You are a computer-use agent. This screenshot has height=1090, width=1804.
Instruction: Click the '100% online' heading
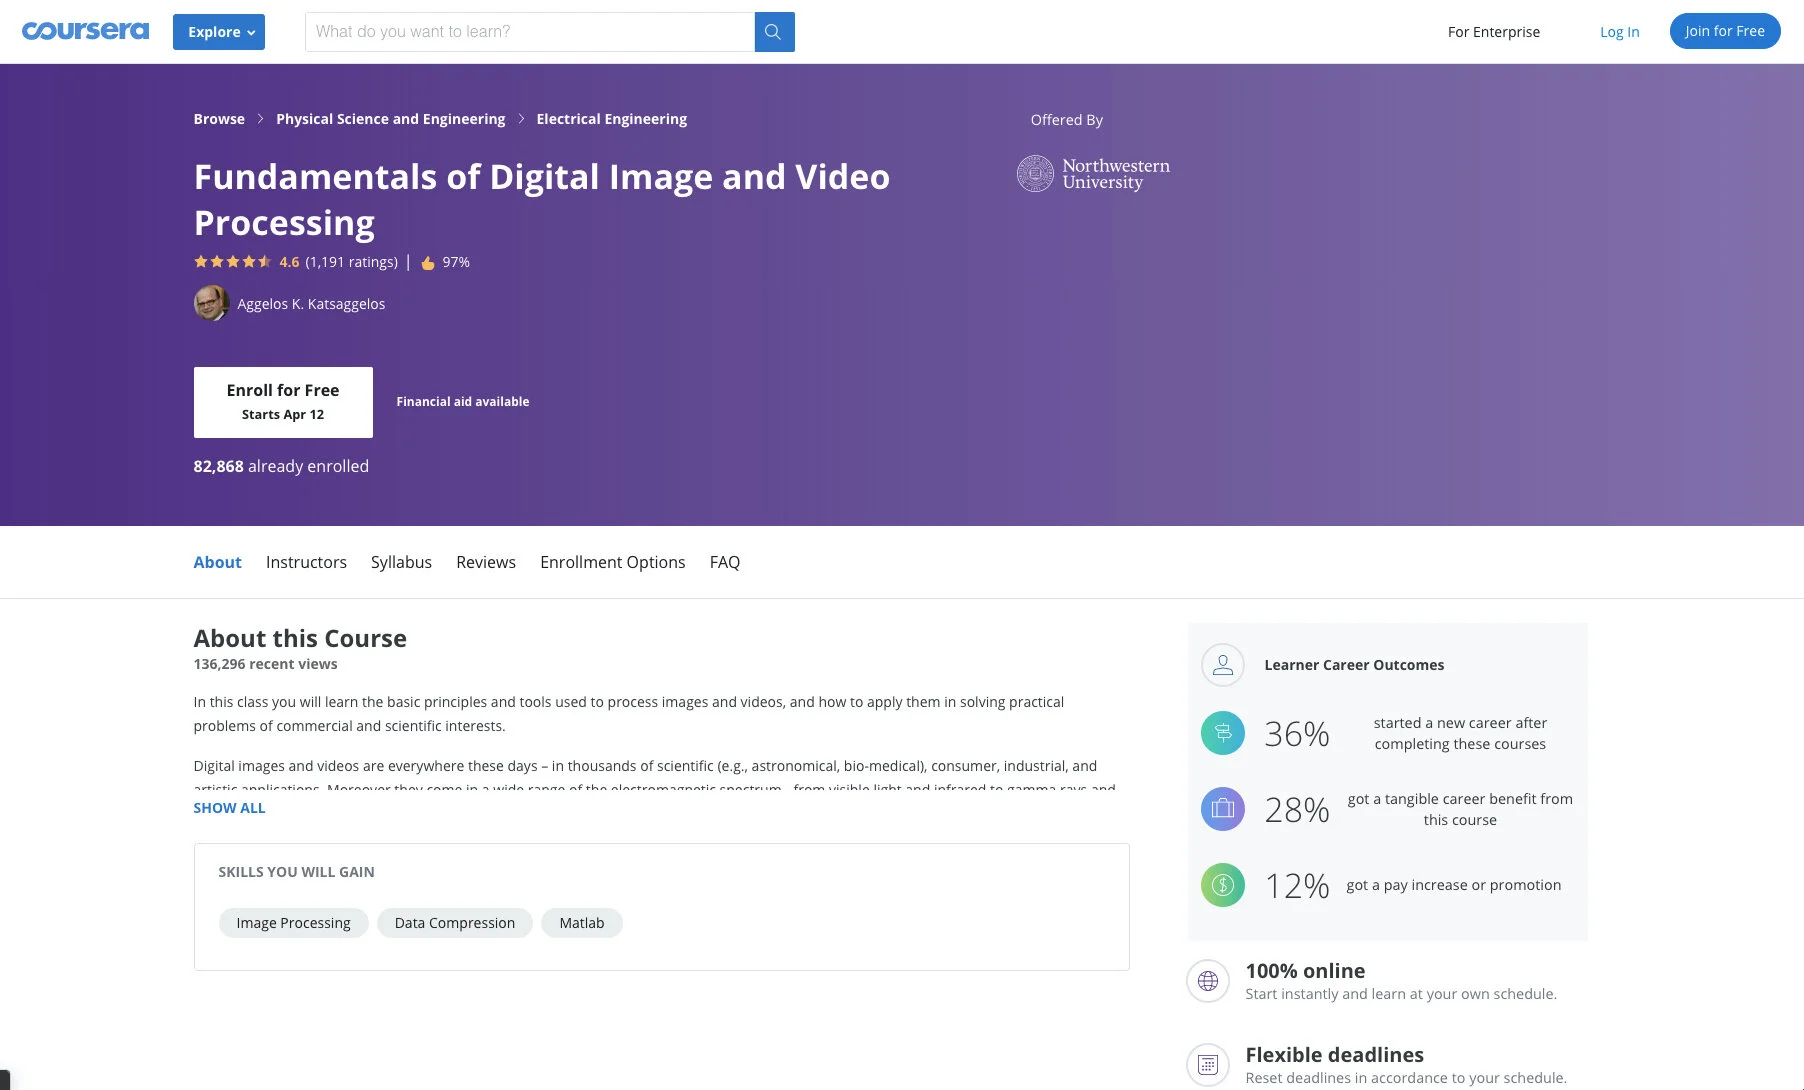[1305, 971]
